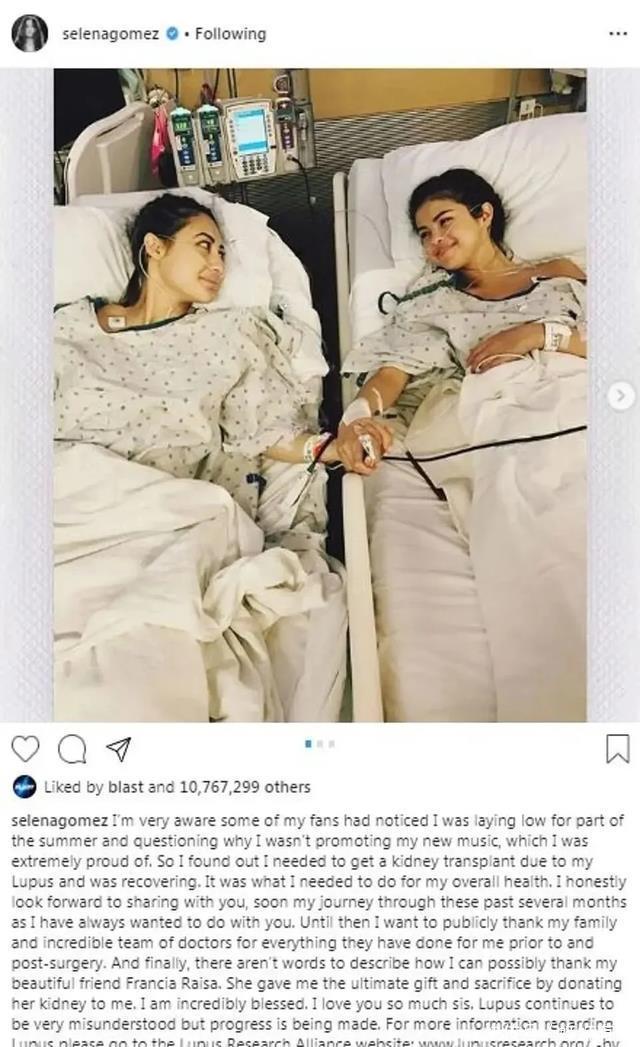Click the blue verified badge
Image resolution: width=640 pixels, height=1047 pixels.
coord(172,33)
